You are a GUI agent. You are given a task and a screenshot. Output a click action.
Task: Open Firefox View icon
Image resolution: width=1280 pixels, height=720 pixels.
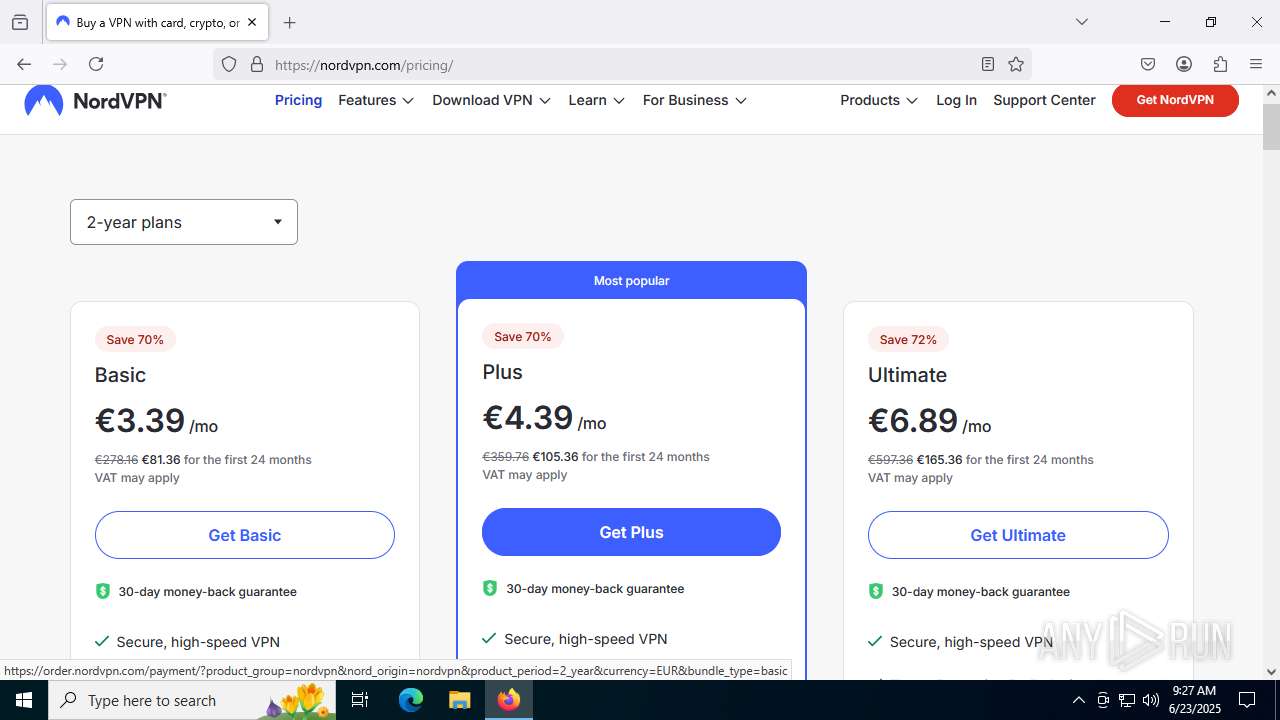click(20, 22)
